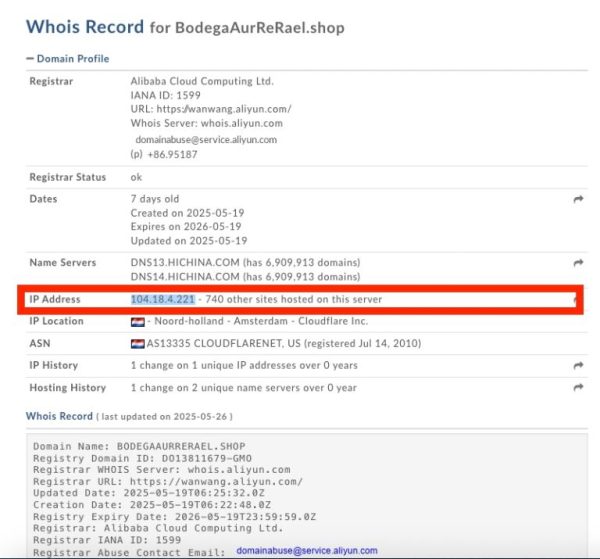Click the Netherlands flag in the IP Location row

coord(137,322)
